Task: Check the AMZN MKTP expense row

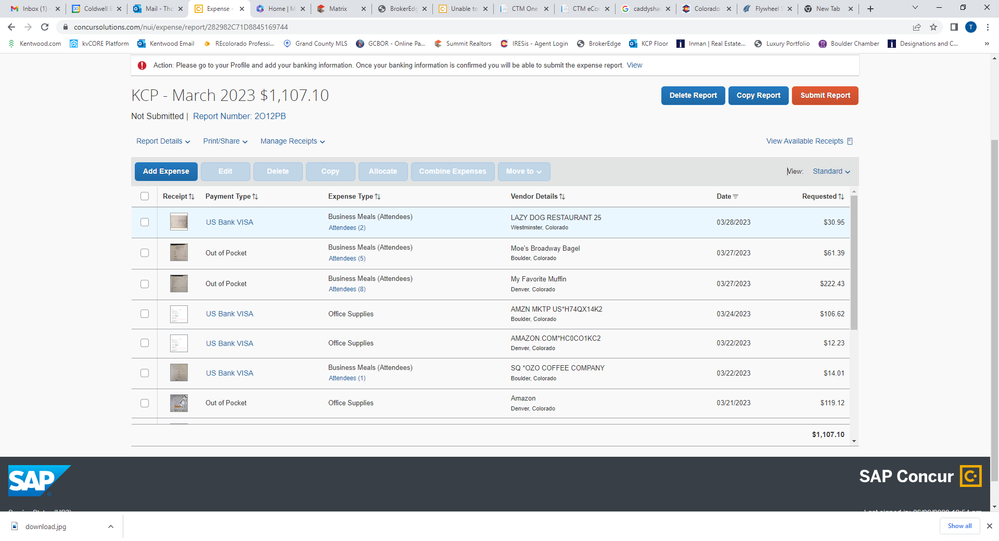Action: (x=145, y=314)
